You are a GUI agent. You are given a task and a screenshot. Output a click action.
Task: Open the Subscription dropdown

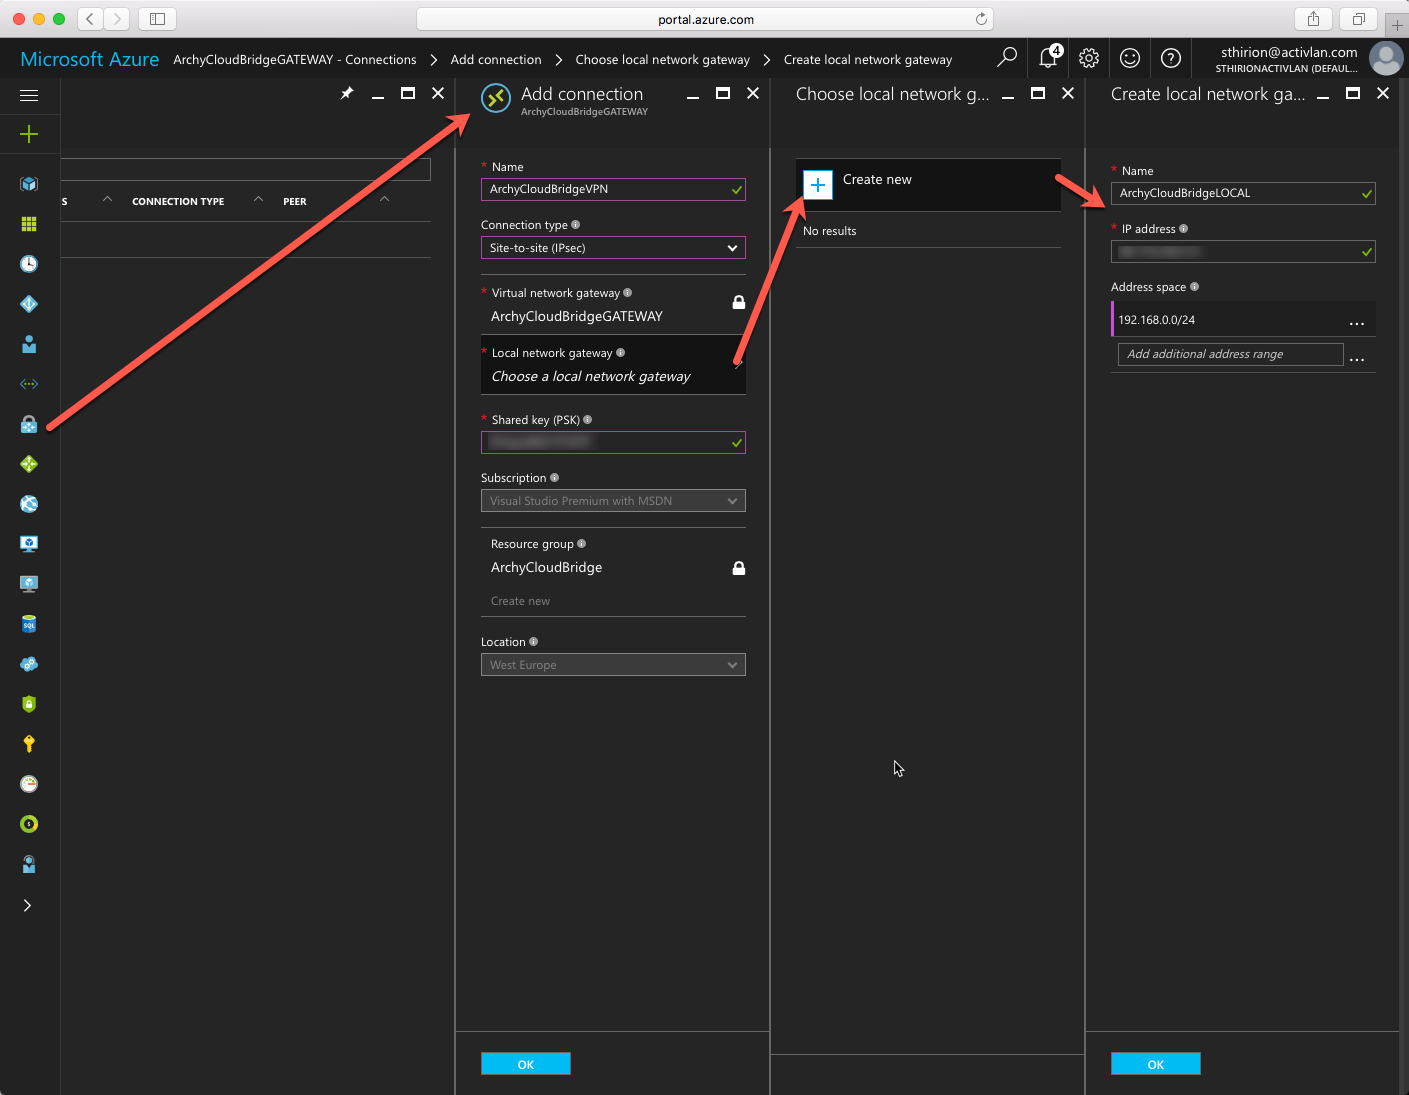[x=613, y=501]
